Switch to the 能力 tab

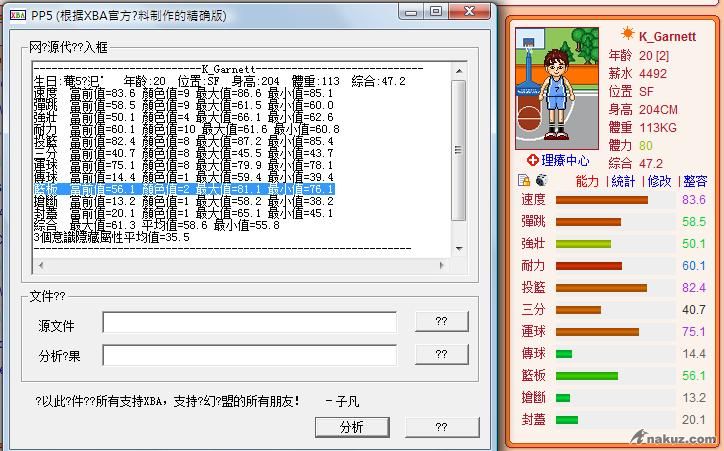pyautogui.click(x=587, y=181)
